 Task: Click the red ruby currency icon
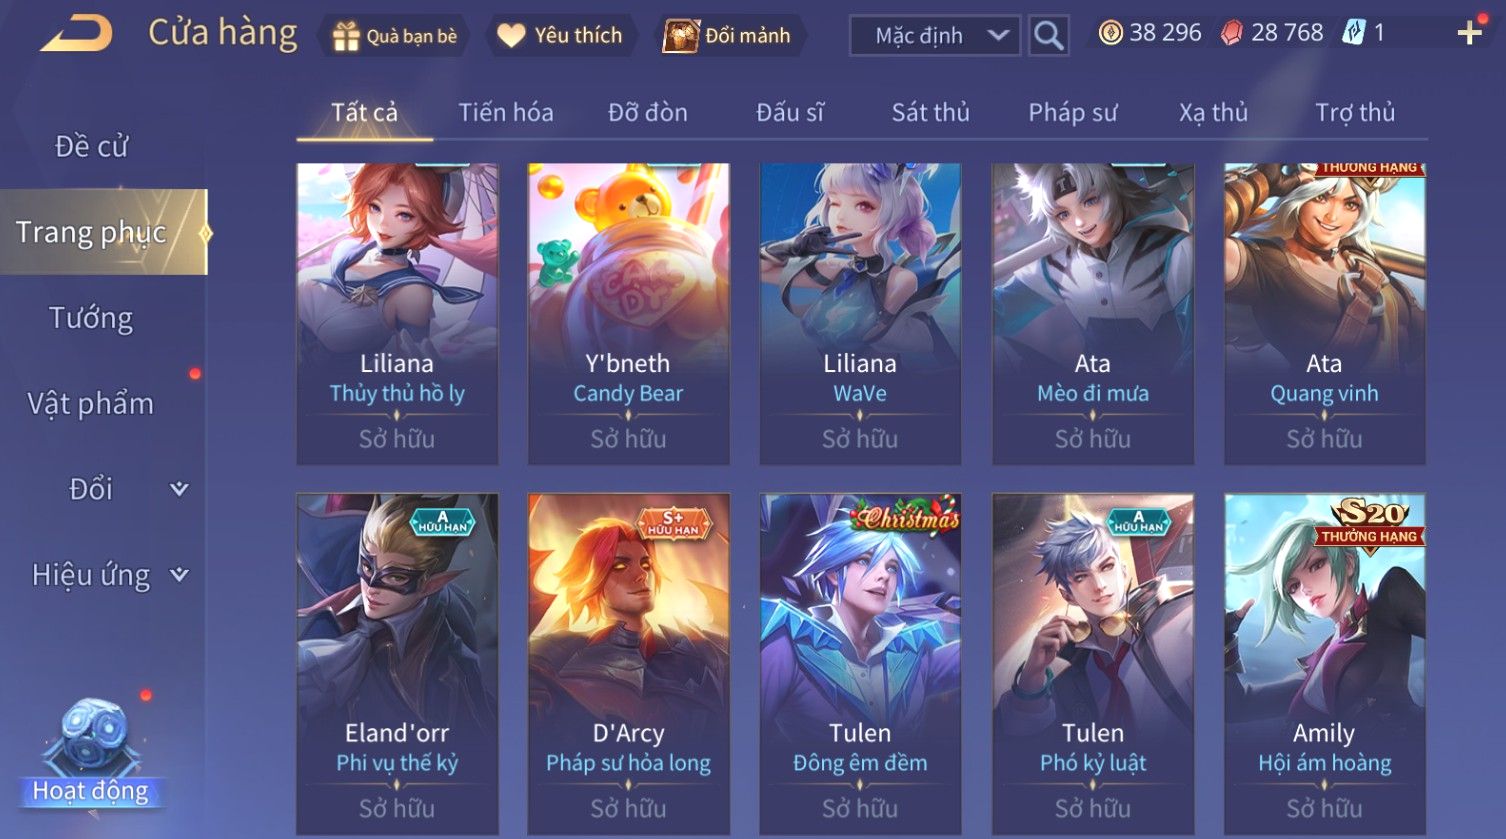tap(1232, 33)
